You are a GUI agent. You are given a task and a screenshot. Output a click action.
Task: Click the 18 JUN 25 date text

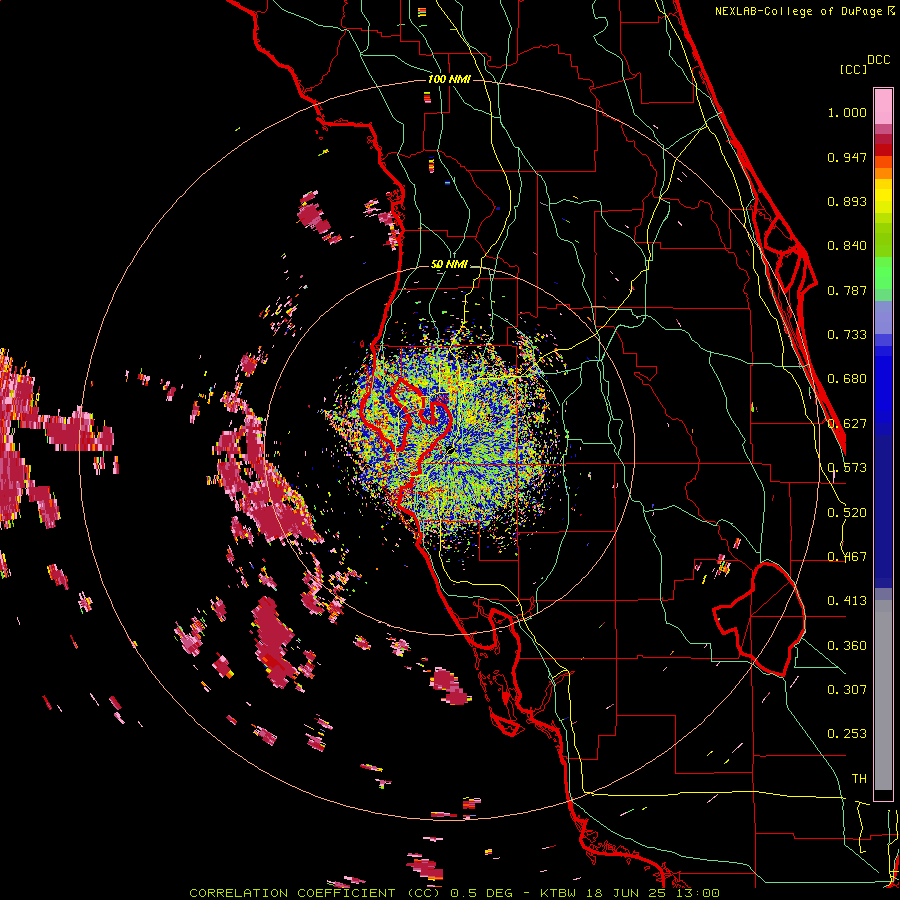(x=626, y=893)
